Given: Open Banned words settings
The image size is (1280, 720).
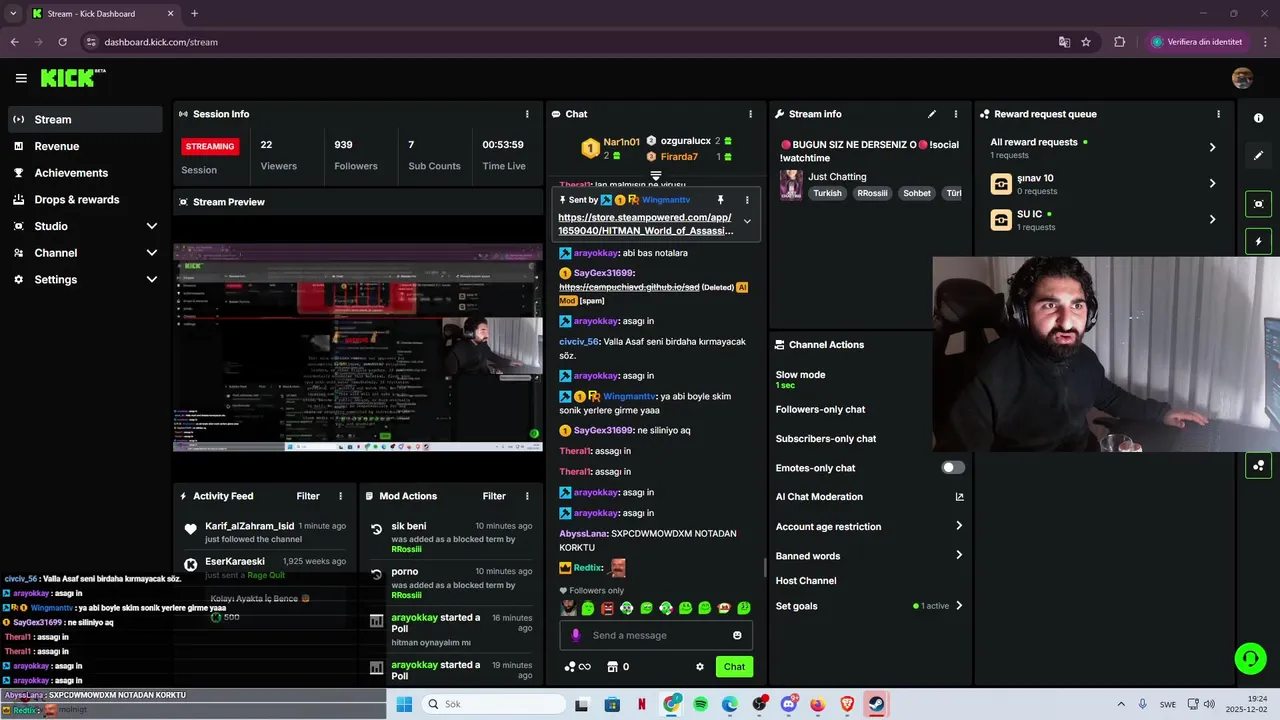Looking at the screenshot, I should (868, 555).
